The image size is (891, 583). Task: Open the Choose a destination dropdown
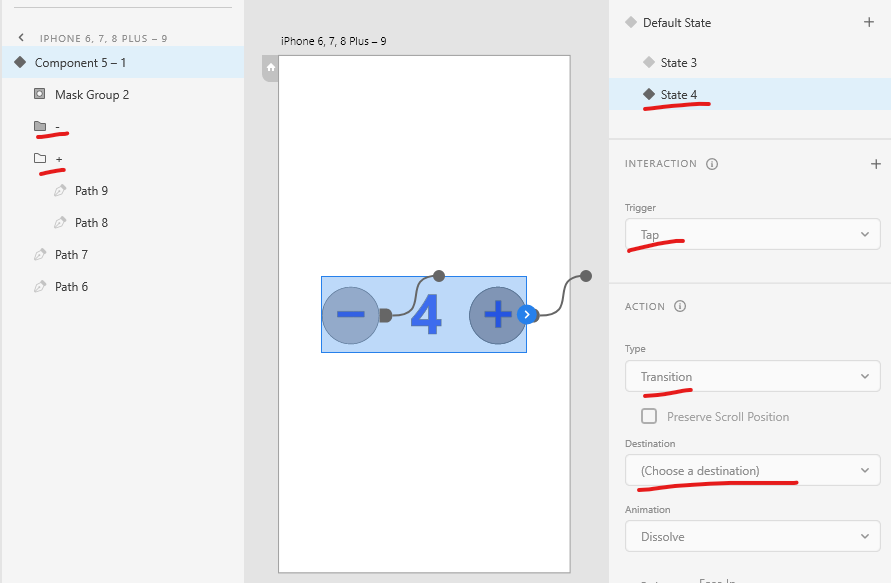pyautogui.click(x=752, y=470)
